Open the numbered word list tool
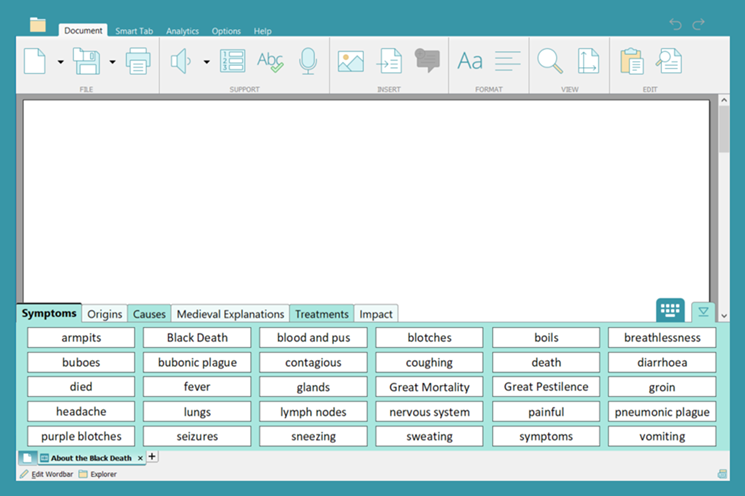Screen dimensions: 745x496 (233, 61)
